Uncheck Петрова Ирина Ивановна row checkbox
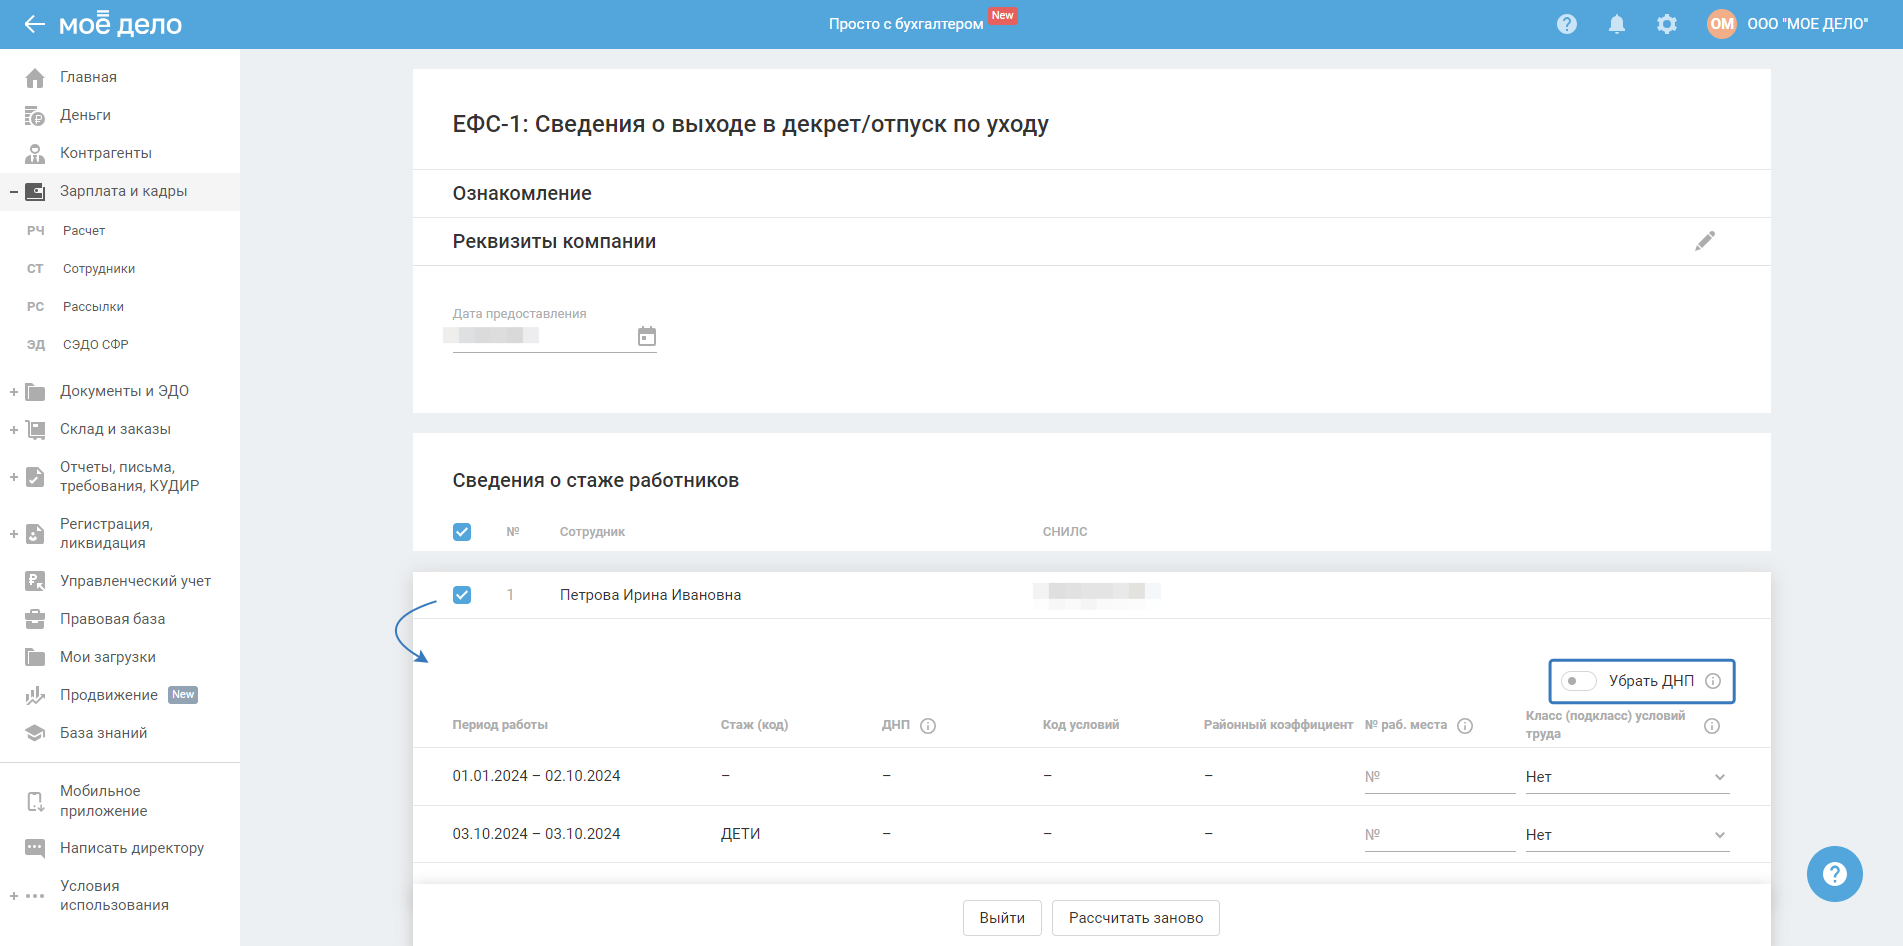 [x=462, y=595]
